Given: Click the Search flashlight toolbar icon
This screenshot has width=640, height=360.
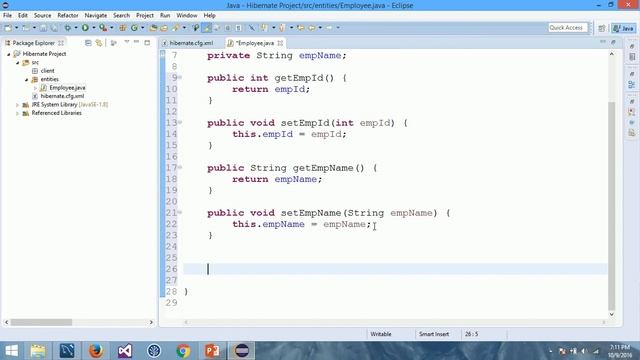Looking at the screenshot, I should [x=176, y=28].
